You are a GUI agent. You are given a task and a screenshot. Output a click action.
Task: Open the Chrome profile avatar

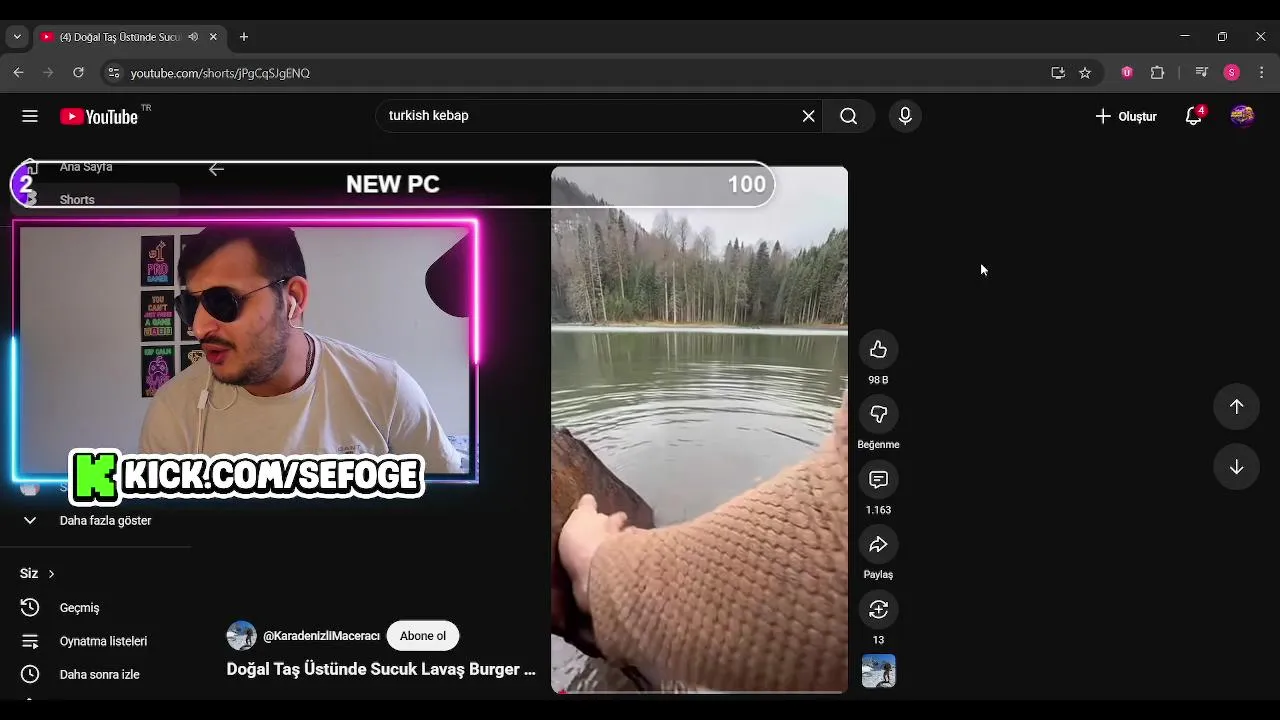tap(1232, 73)
